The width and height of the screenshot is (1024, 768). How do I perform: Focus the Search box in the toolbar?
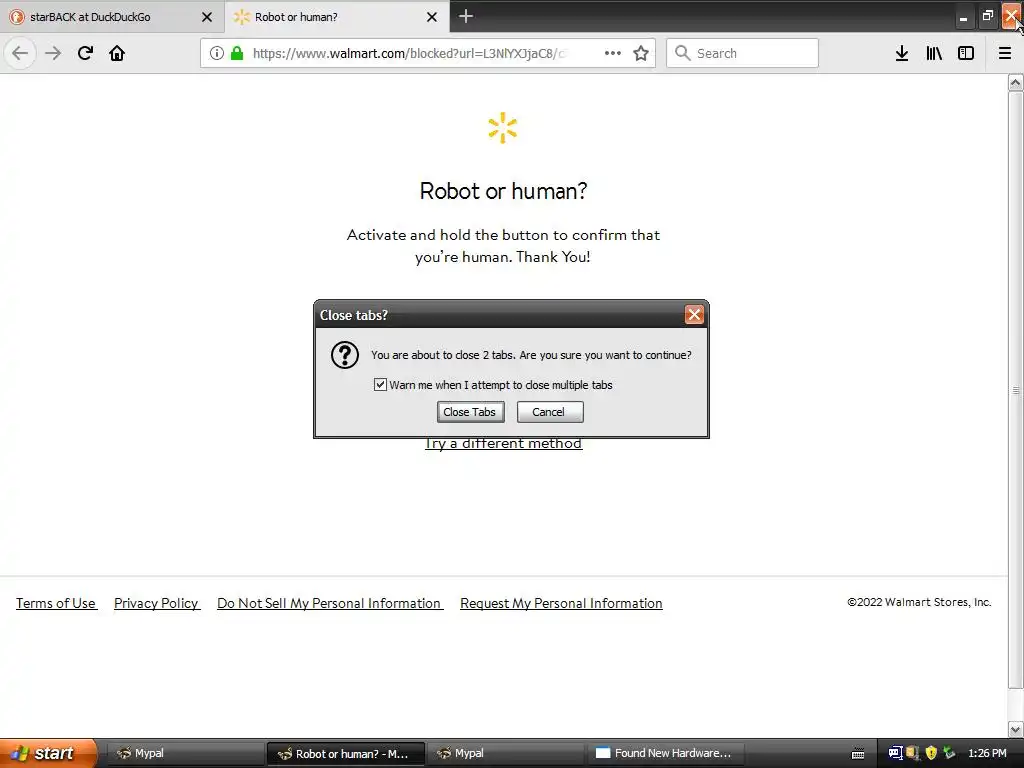click(x=742, y=53)
